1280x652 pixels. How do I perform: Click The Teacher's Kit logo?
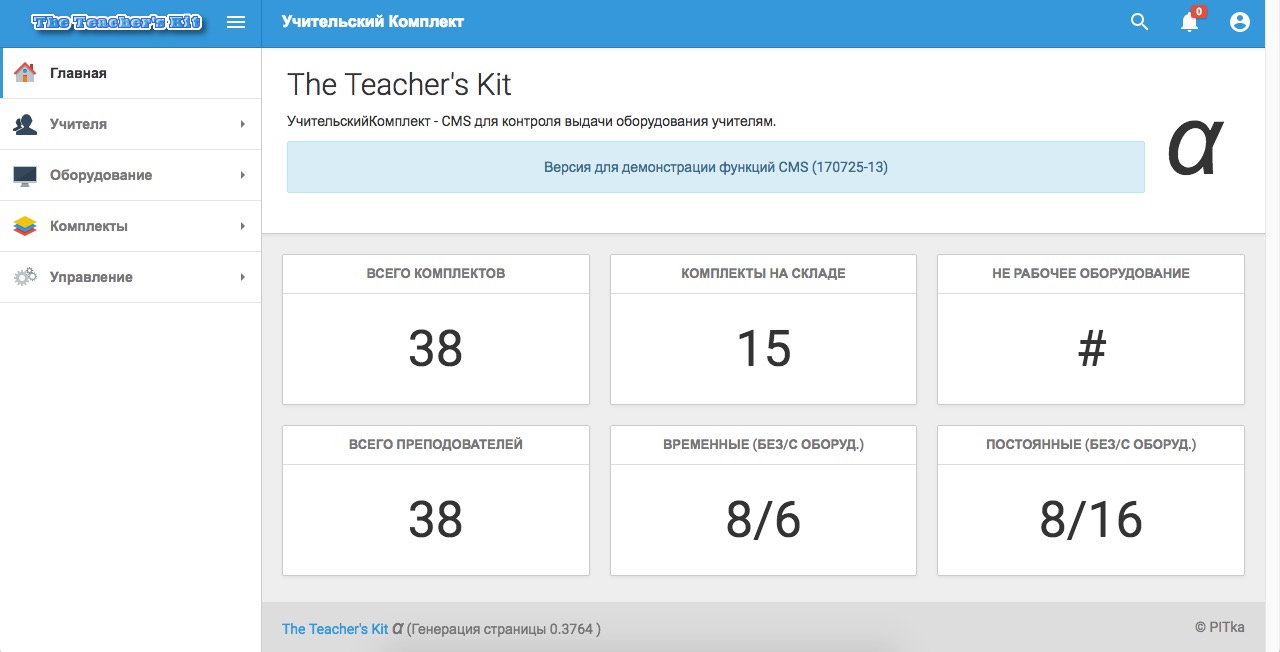point(116,22)
